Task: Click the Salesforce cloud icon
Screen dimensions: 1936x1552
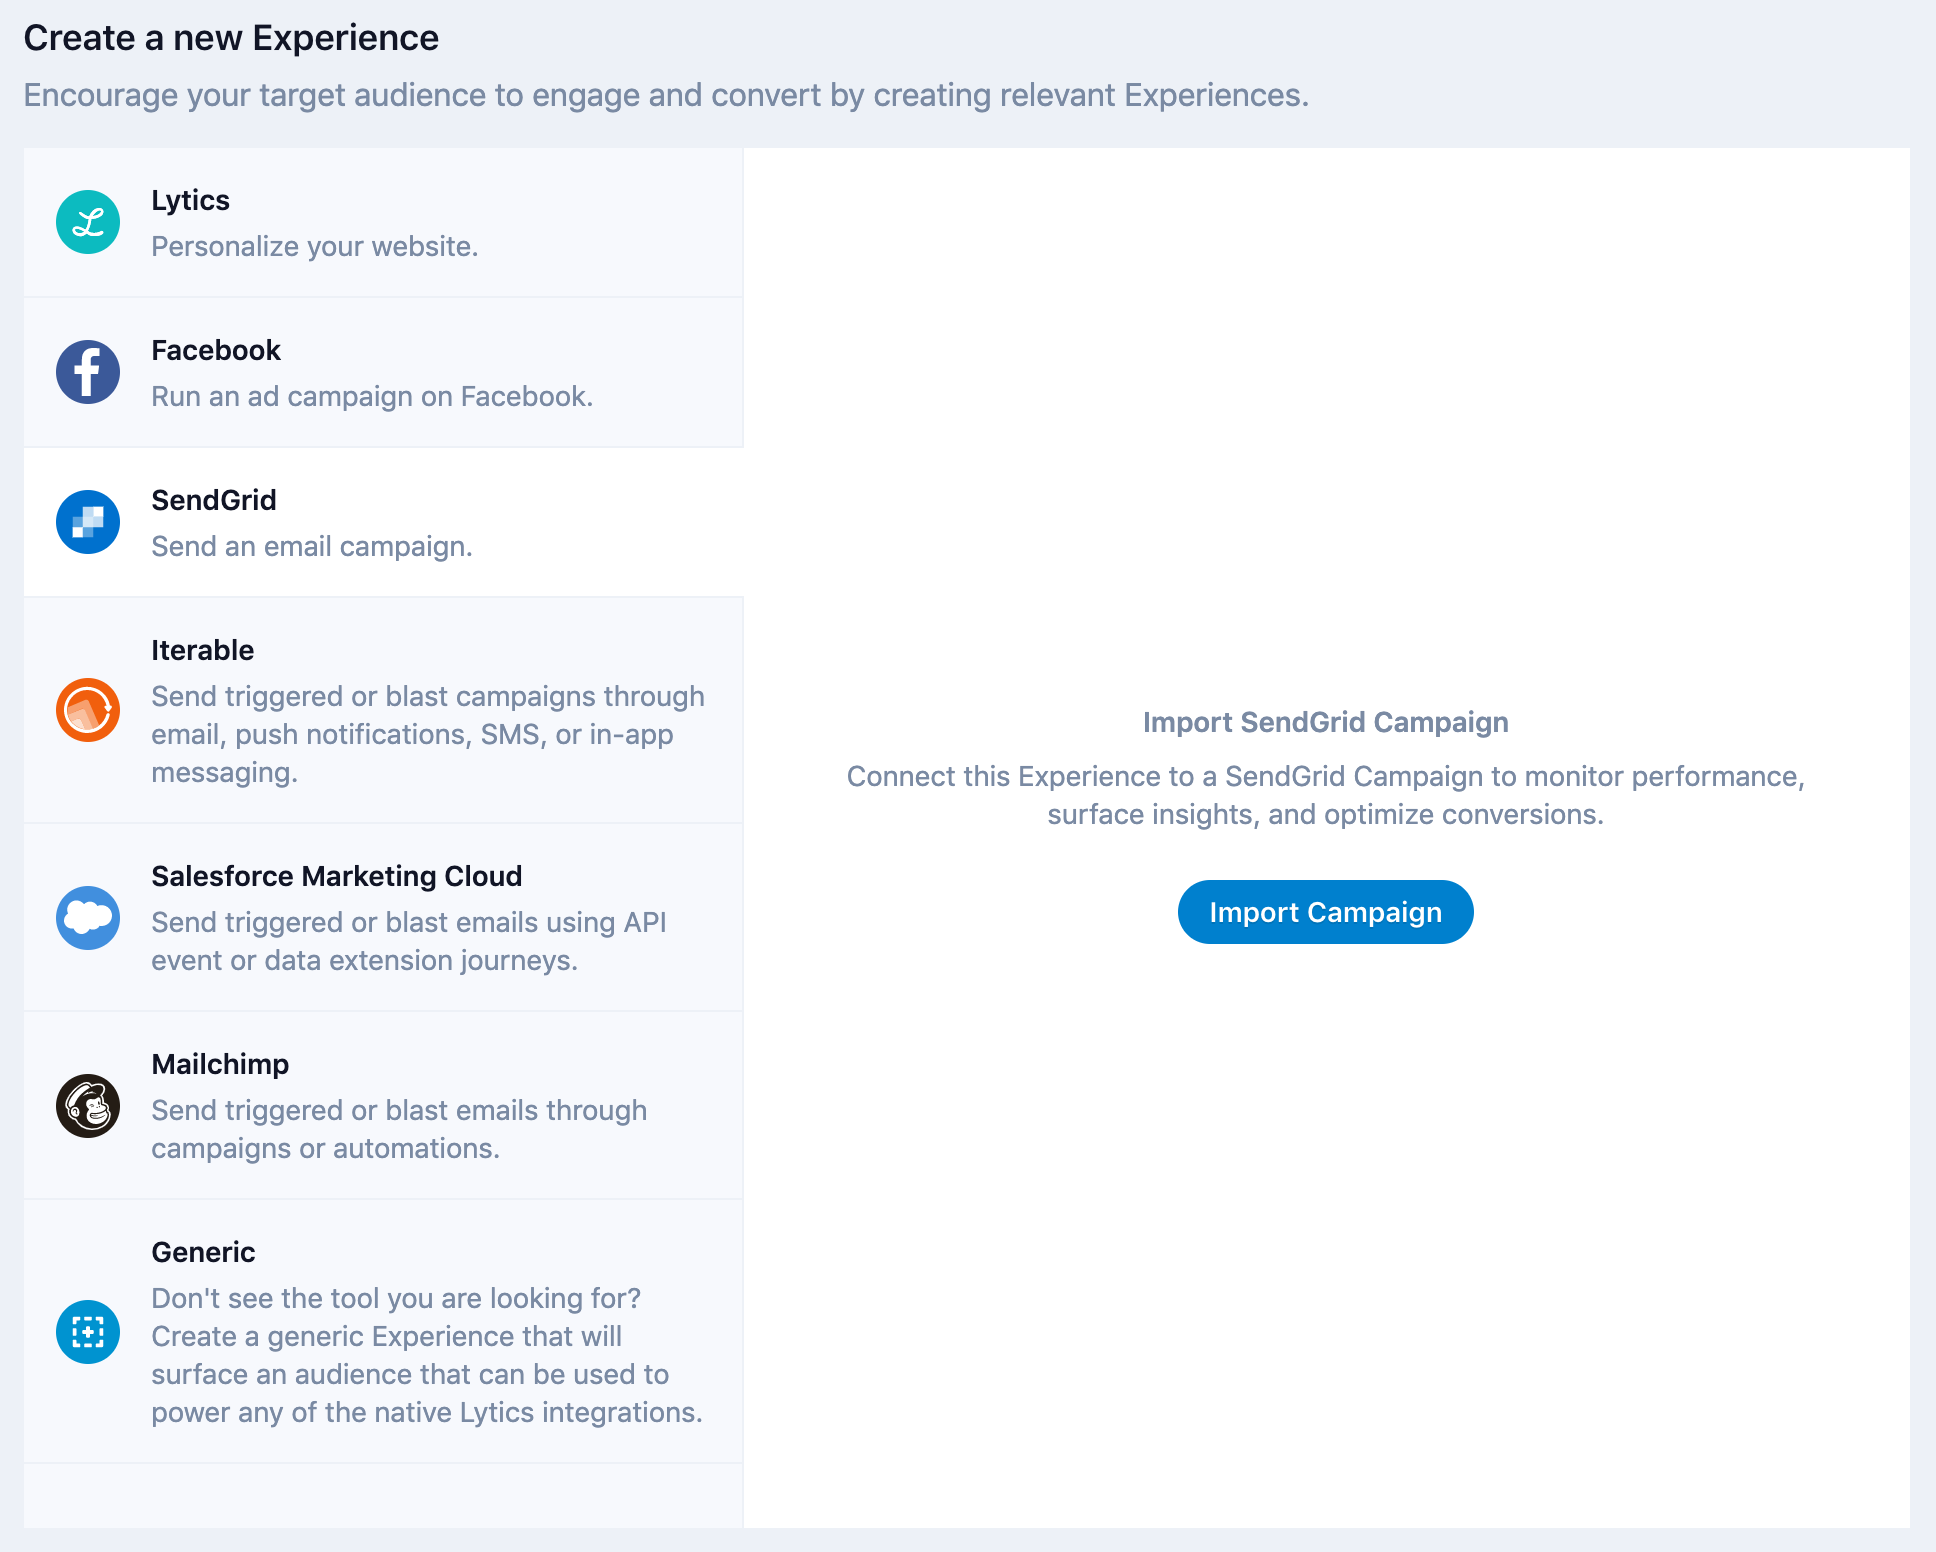Action: 88,918
